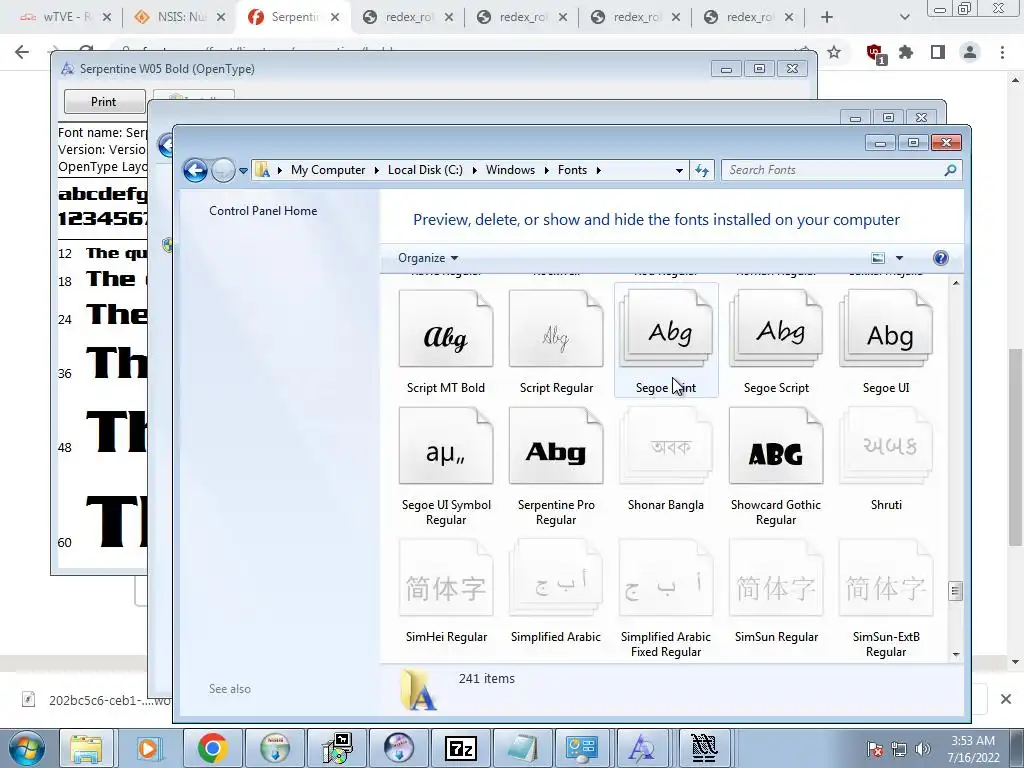The image size is (1024, 768).
Task: Switch to first redex_rol tab
Action: pyautogui.click(x=408, y=17)
